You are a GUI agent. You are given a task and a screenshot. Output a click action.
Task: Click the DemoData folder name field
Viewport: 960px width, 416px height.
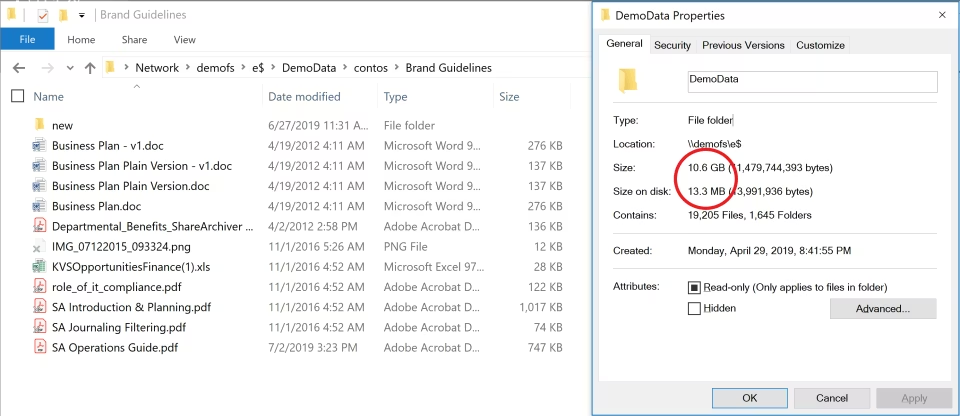(811, 82)
